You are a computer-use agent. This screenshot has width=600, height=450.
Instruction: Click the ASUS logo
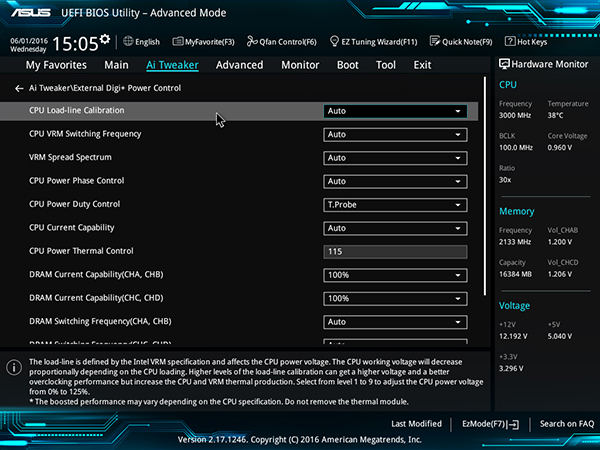pos(31,13)
